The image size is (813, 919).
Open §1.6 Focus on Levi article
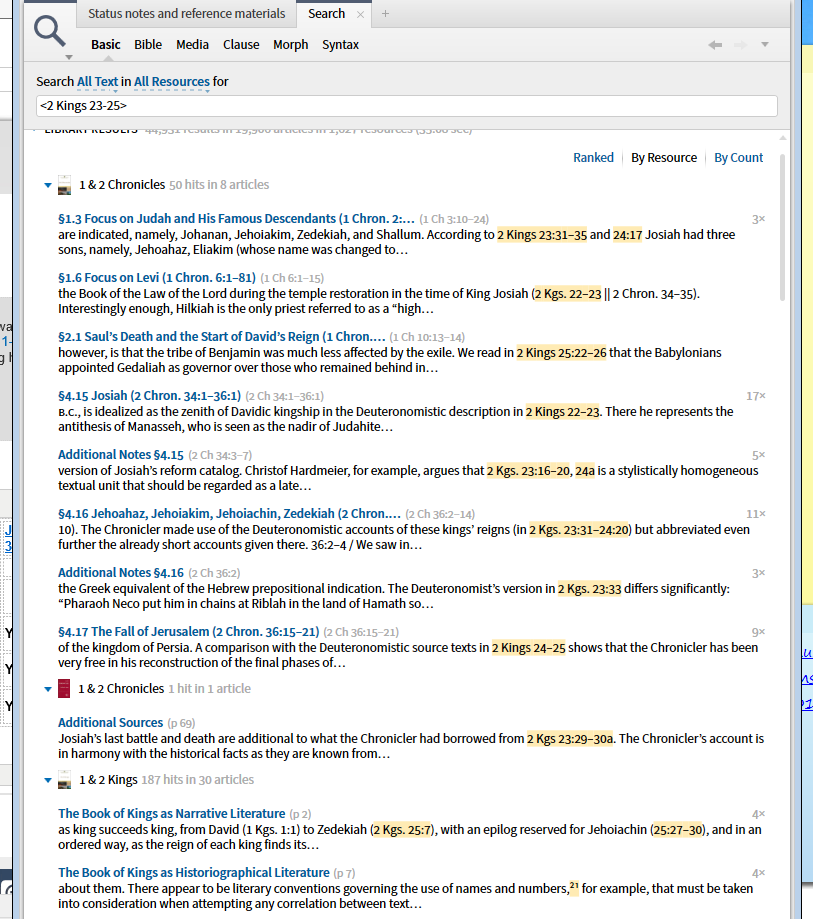[157, 278]
